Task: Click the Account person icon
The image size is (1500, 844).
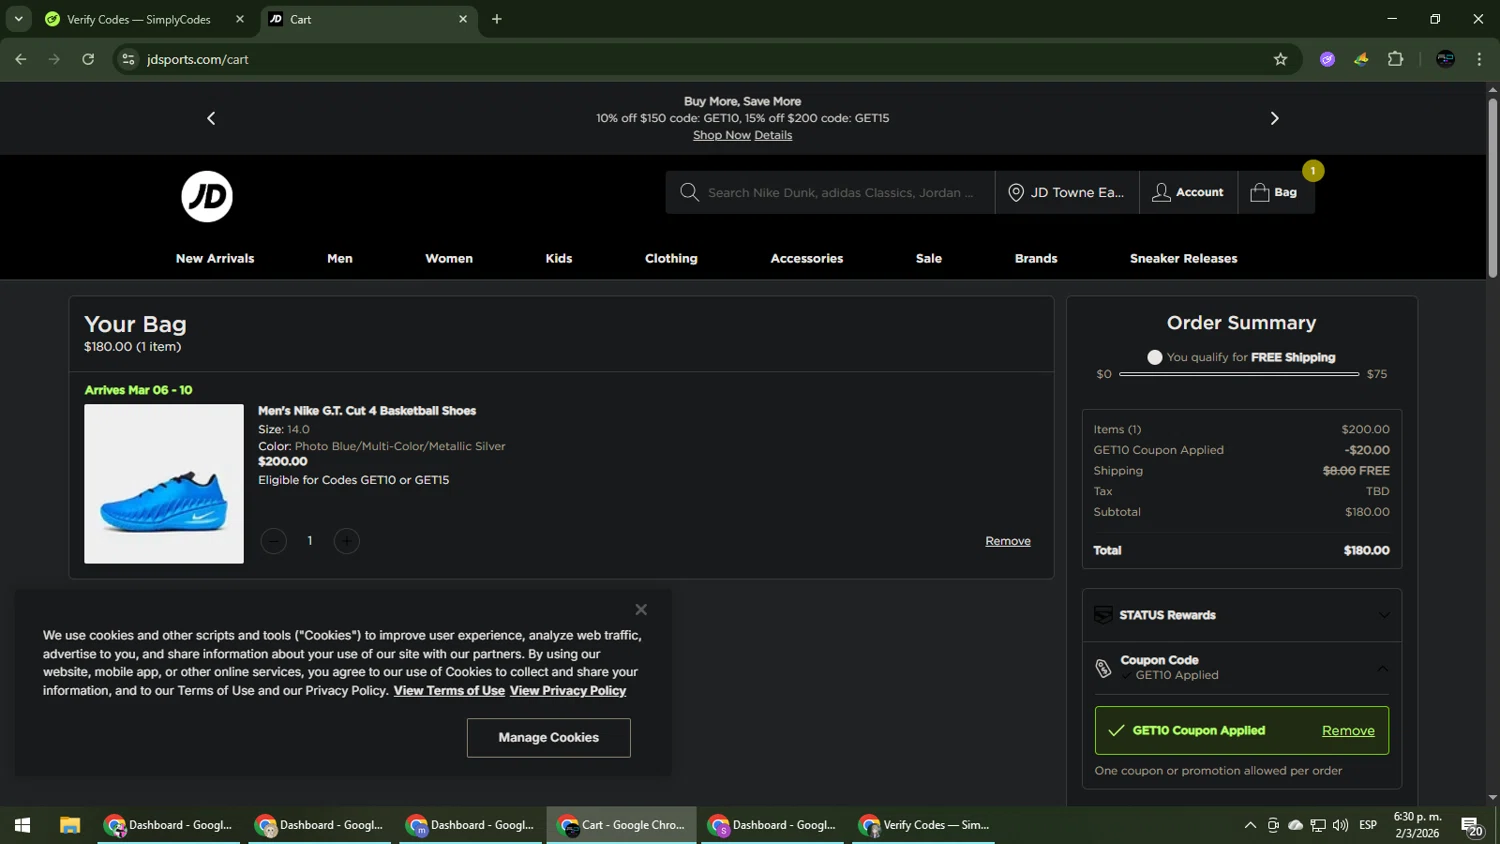Action: point(1161,192)
